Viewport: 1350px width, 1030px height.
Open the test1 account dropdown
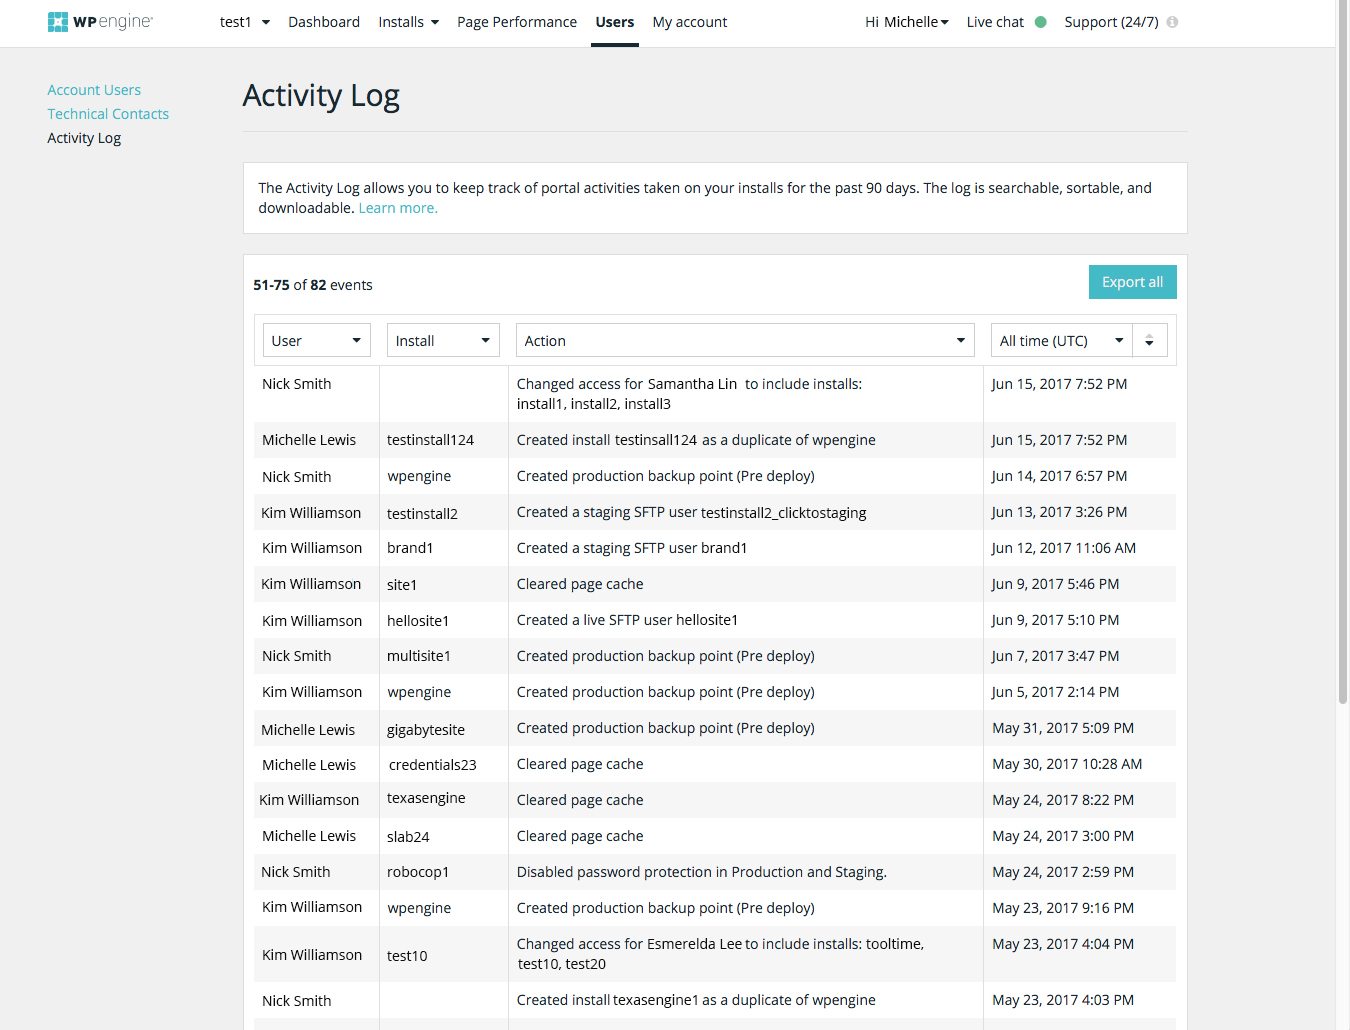(x=245, y=22)
